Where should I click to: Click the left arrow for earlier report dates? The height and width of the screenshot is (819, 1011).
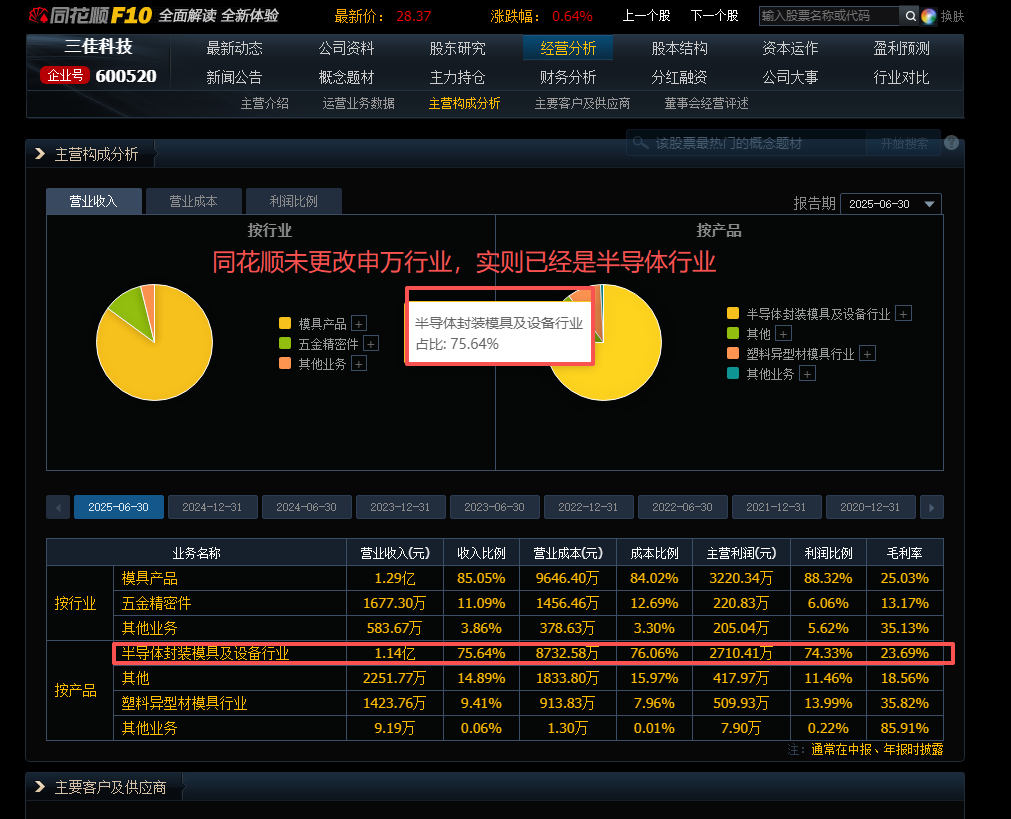[58, 507]
